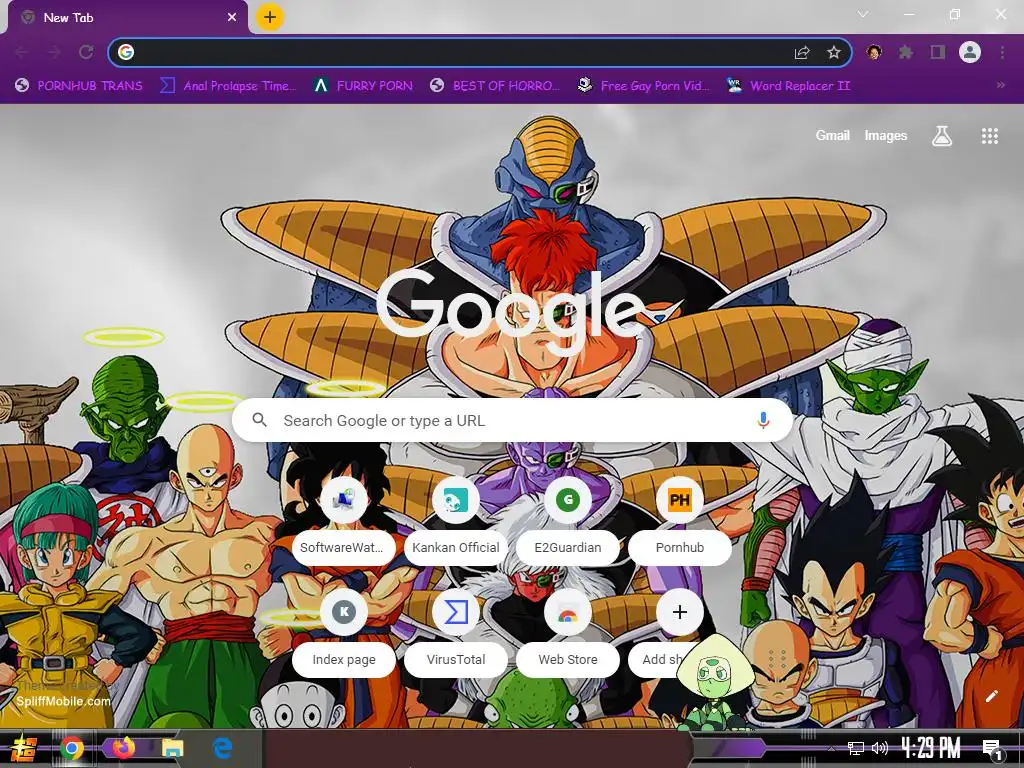Go forward with the forward arrow
Screen dimensions: 1024x768
point(54,52)
